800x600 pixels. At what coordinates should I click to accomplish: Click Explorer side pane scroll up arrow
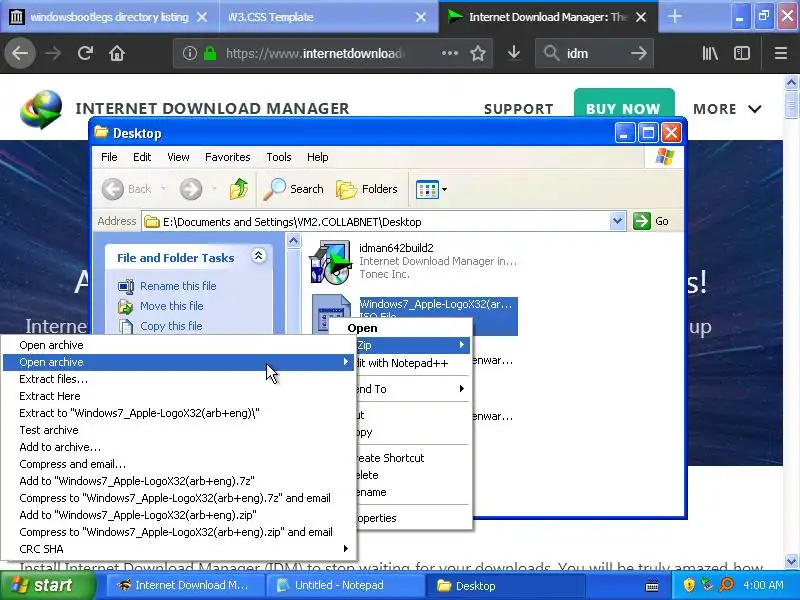[x=293, y=240]
